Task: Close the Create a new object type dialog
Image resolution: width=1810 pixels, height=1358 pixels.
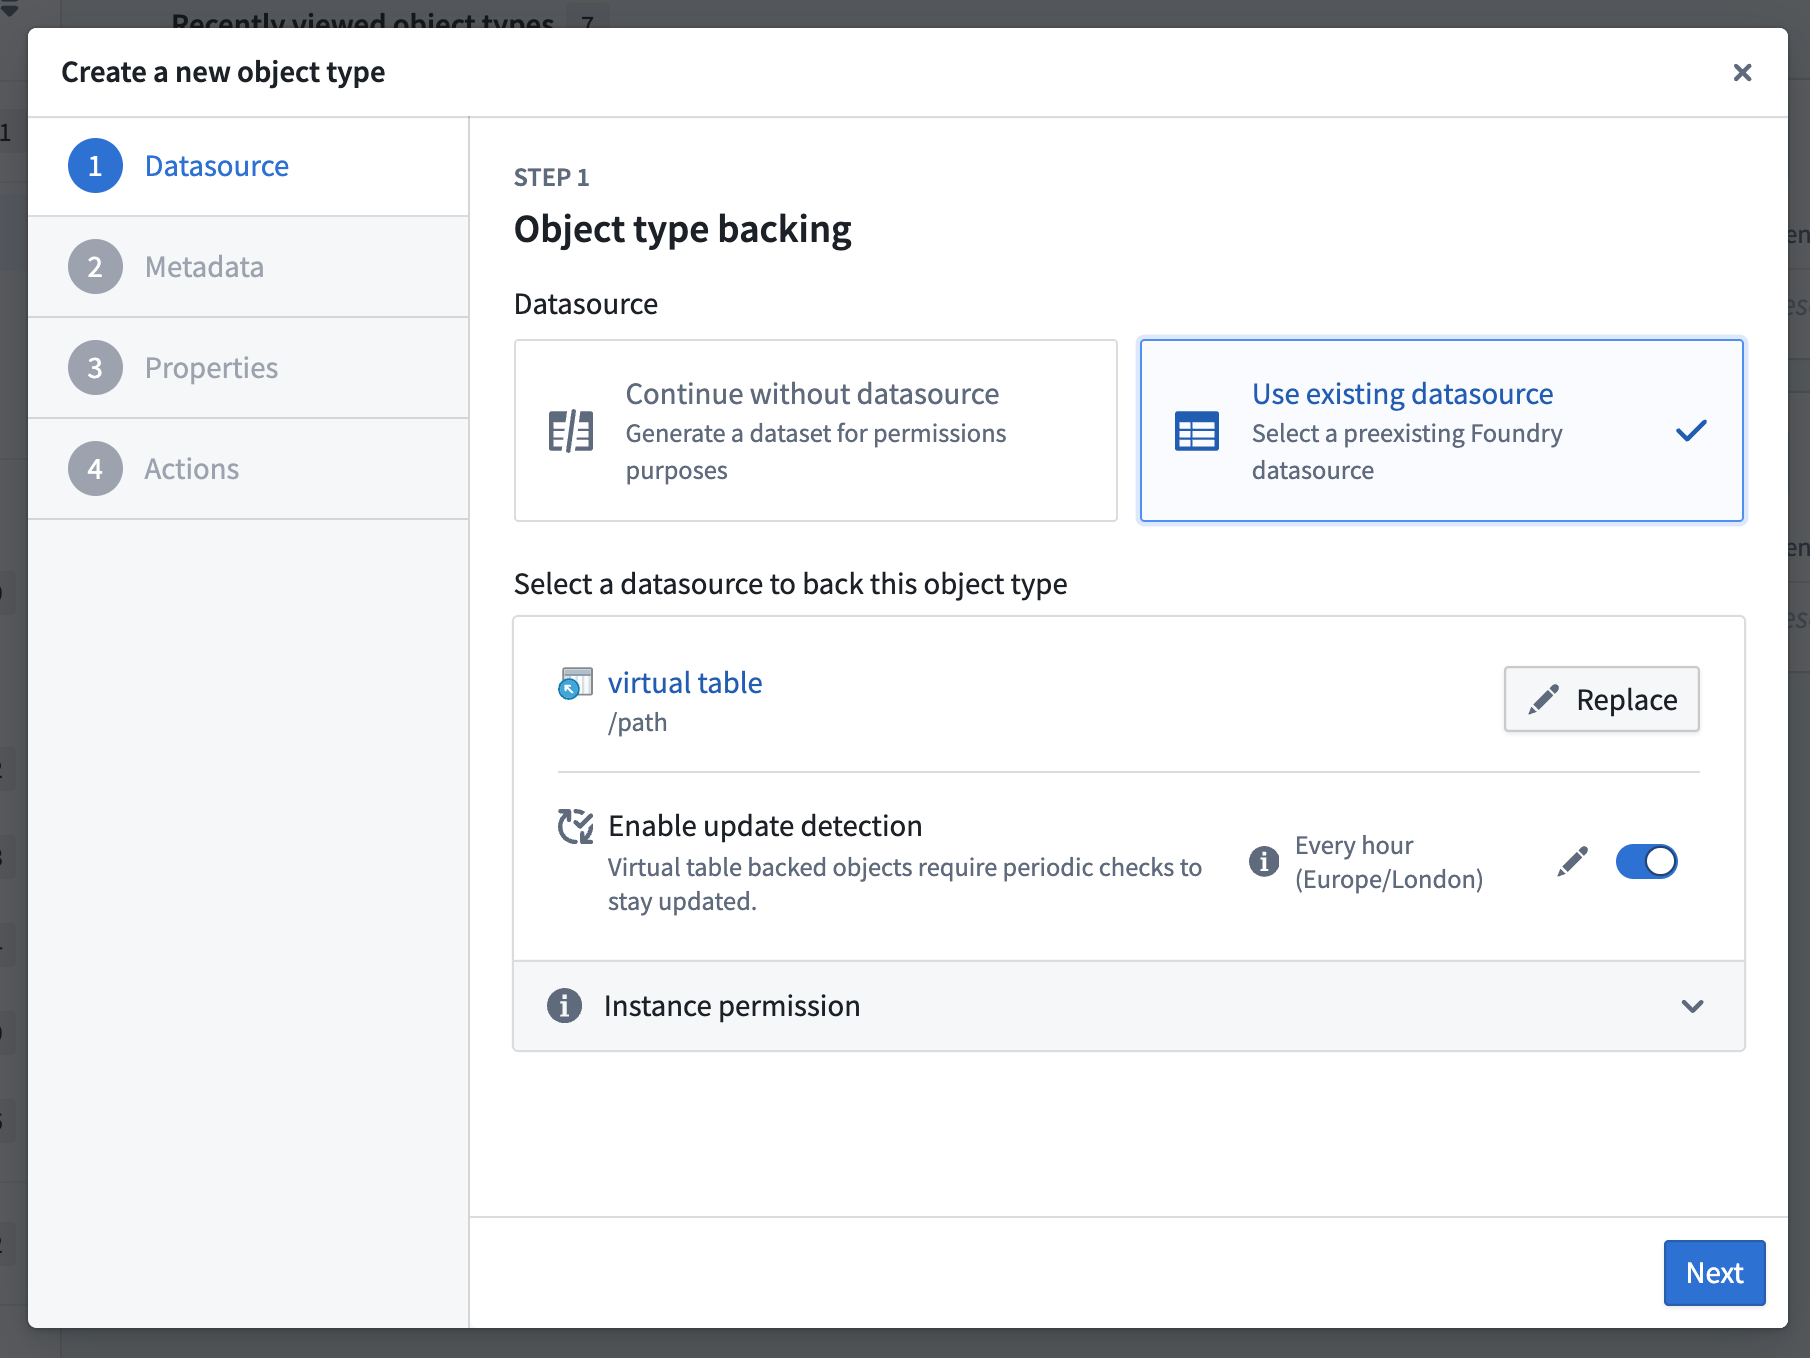Action: (x=1743, y=72)
